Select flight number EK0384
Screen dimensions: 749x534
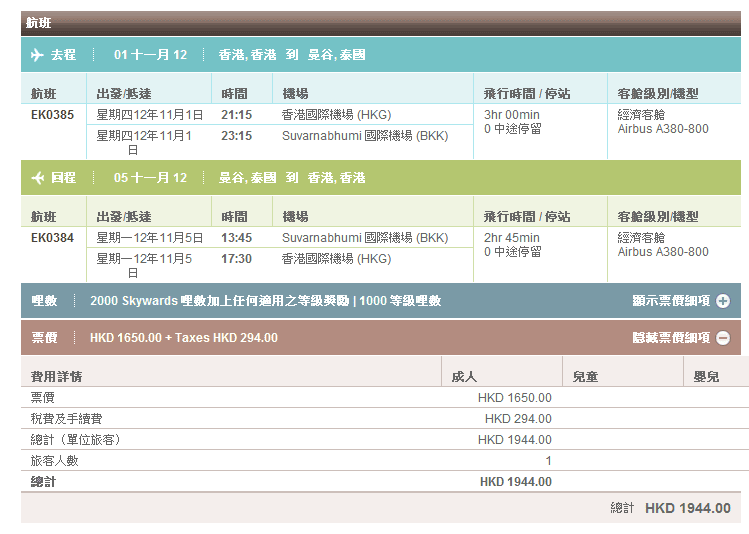pyautogui.click(x=52, y=238)
